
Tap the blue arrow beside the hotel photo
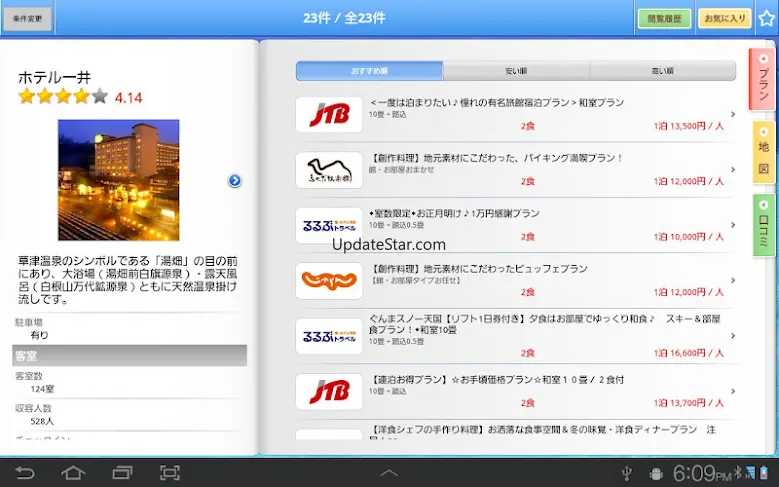pos(234,181)
